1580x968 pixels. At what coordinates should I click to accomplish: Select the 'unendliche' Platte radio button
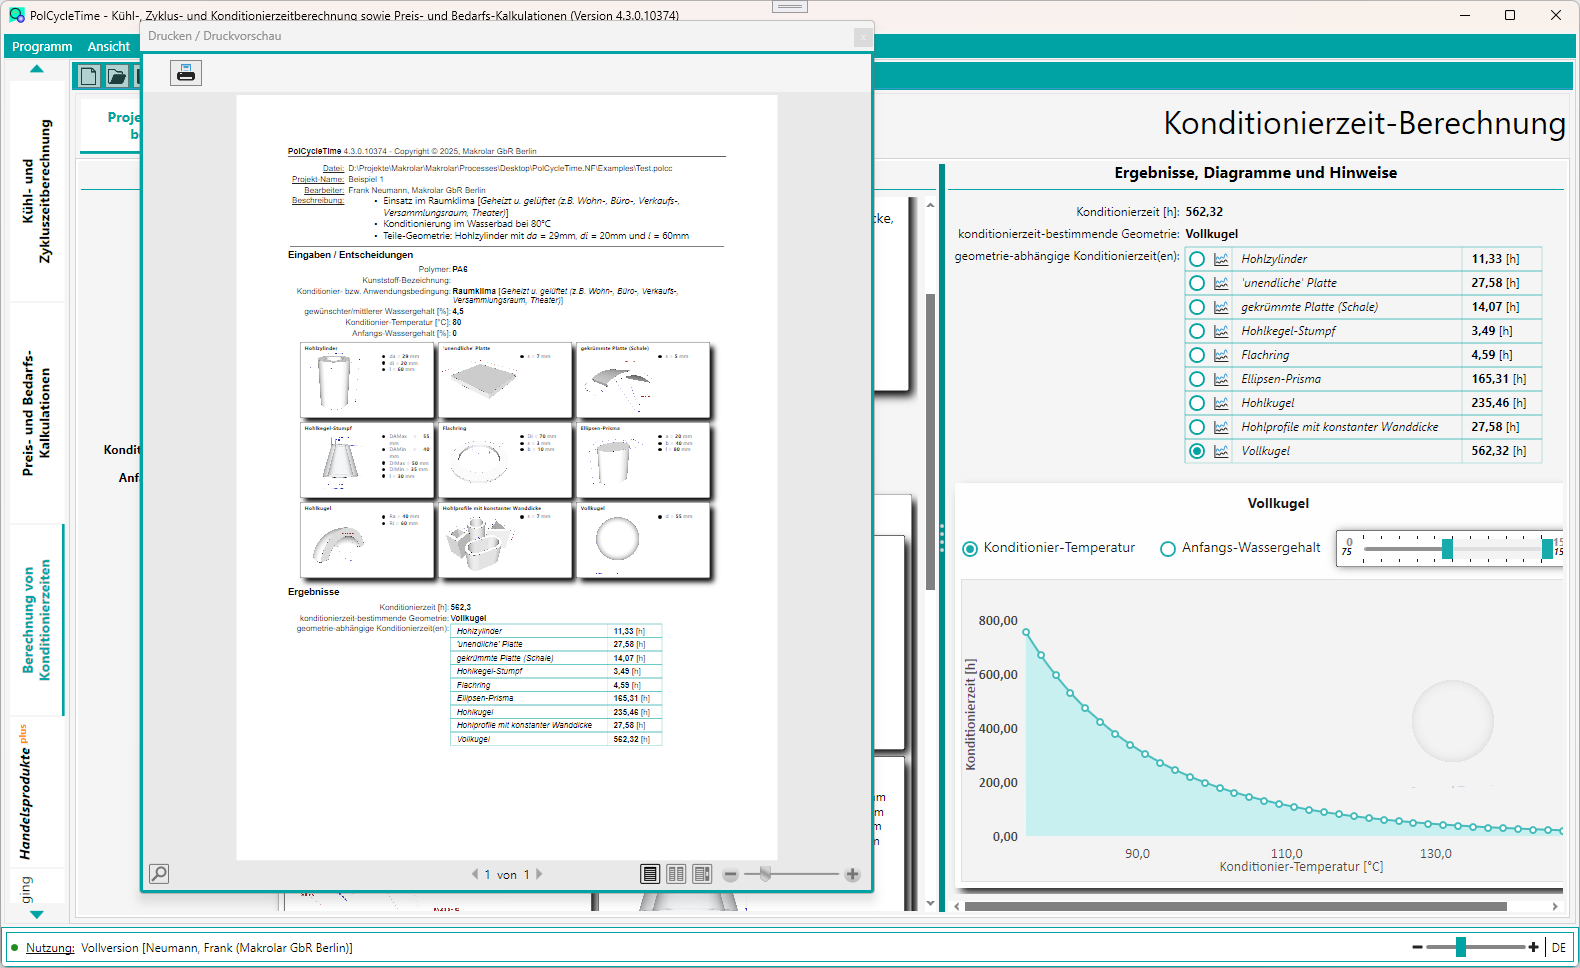tap(1197, 283)
